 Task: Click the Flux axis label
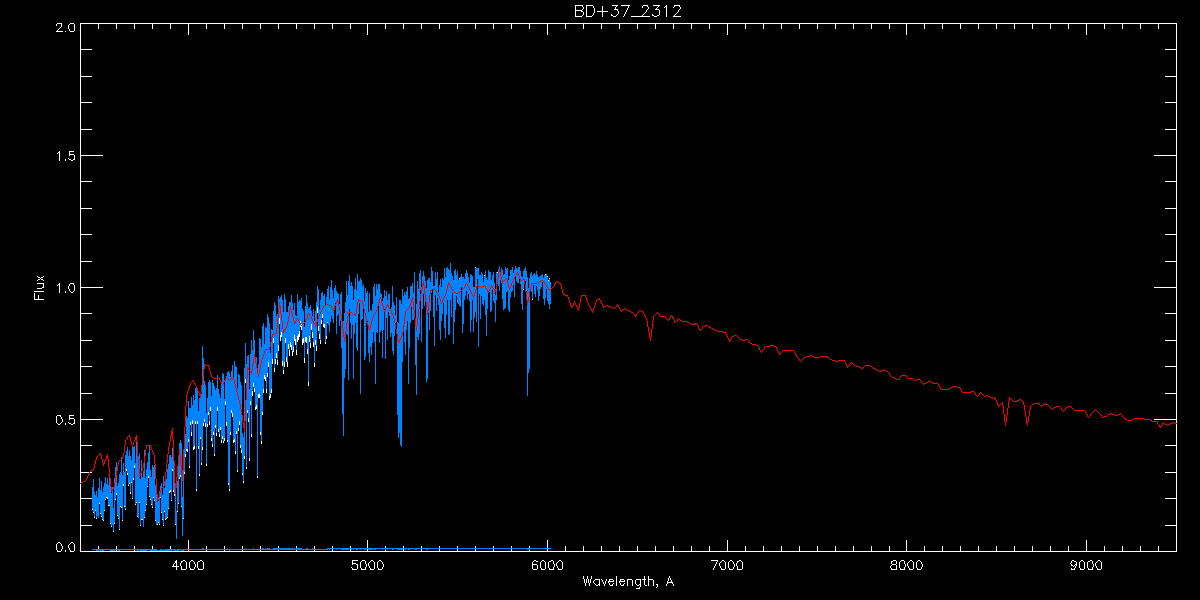40,287
